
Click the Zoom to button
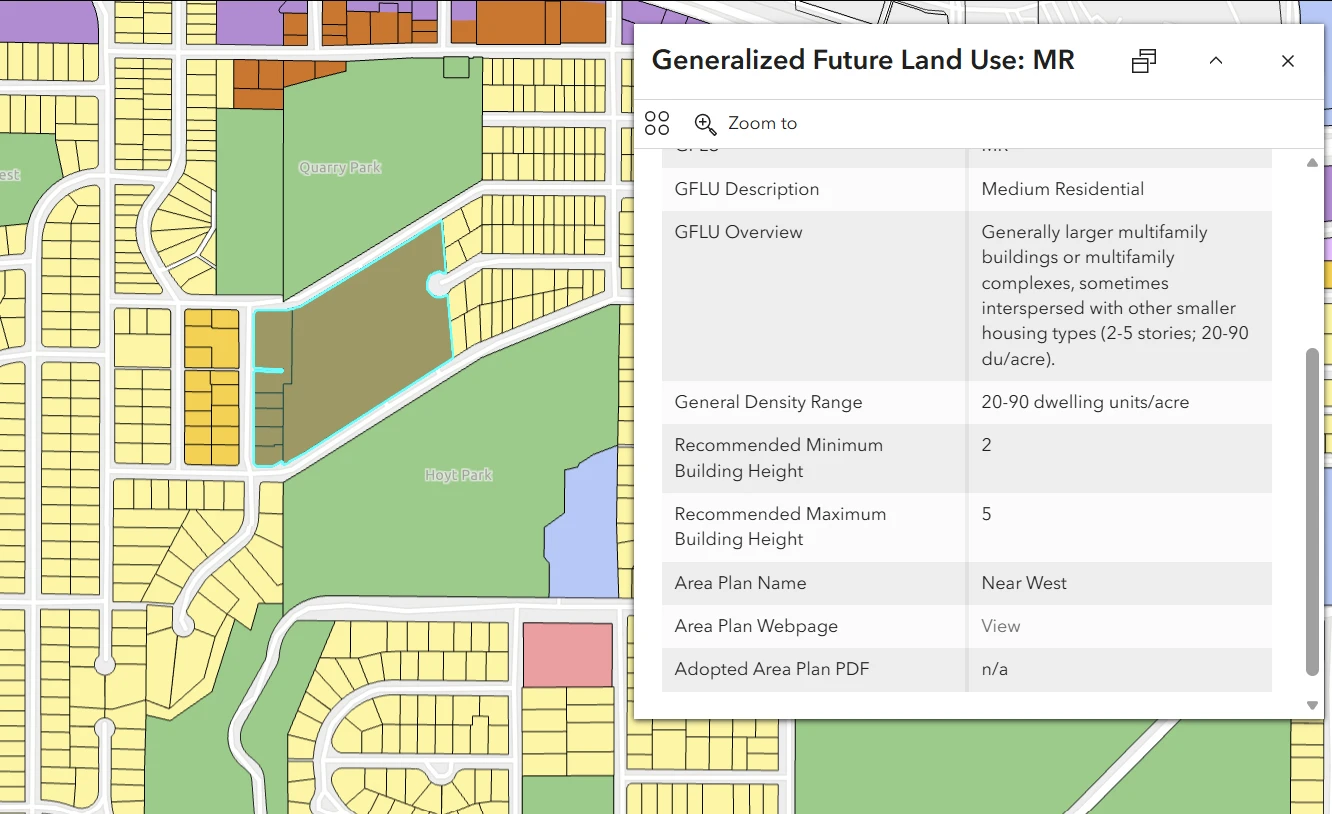tap(746, 123)
